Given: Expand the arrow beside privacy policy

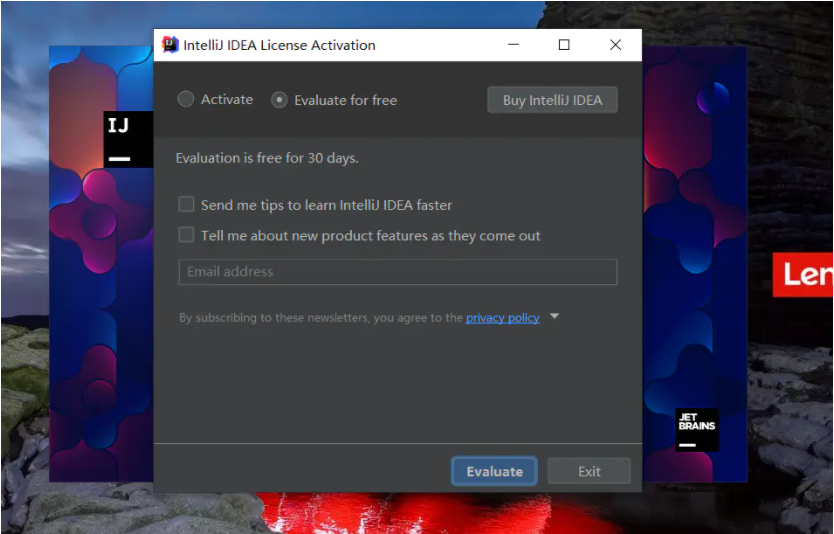Looking at the screenshot, I should click(x=554, y=316).
